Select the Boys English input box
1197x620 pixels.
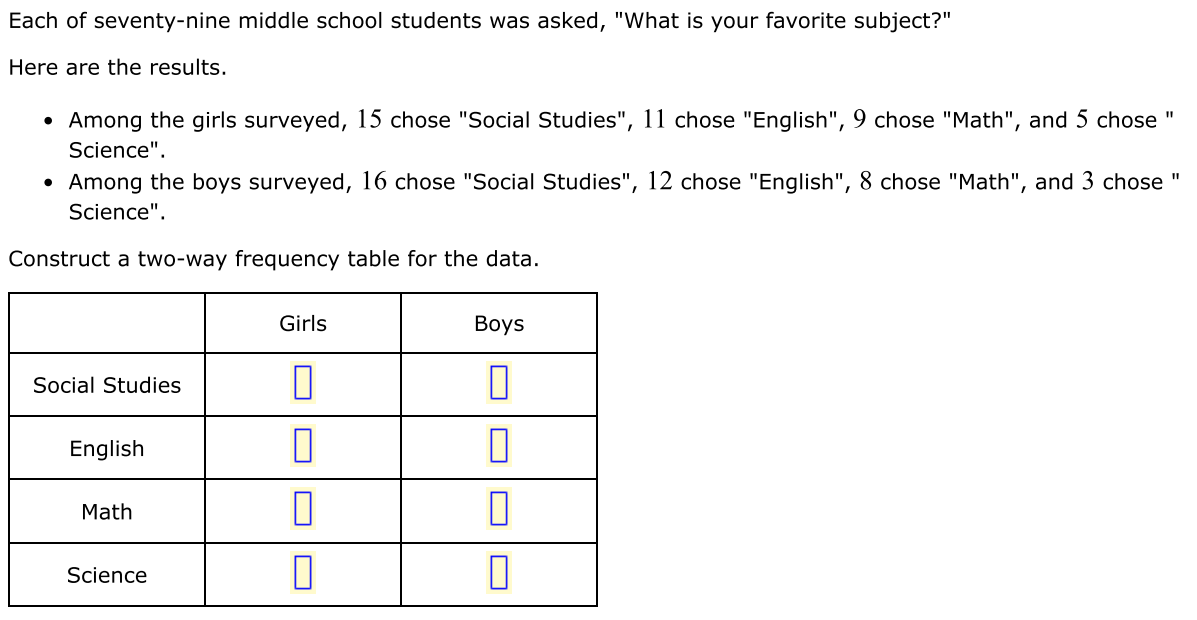pos(498,447)
